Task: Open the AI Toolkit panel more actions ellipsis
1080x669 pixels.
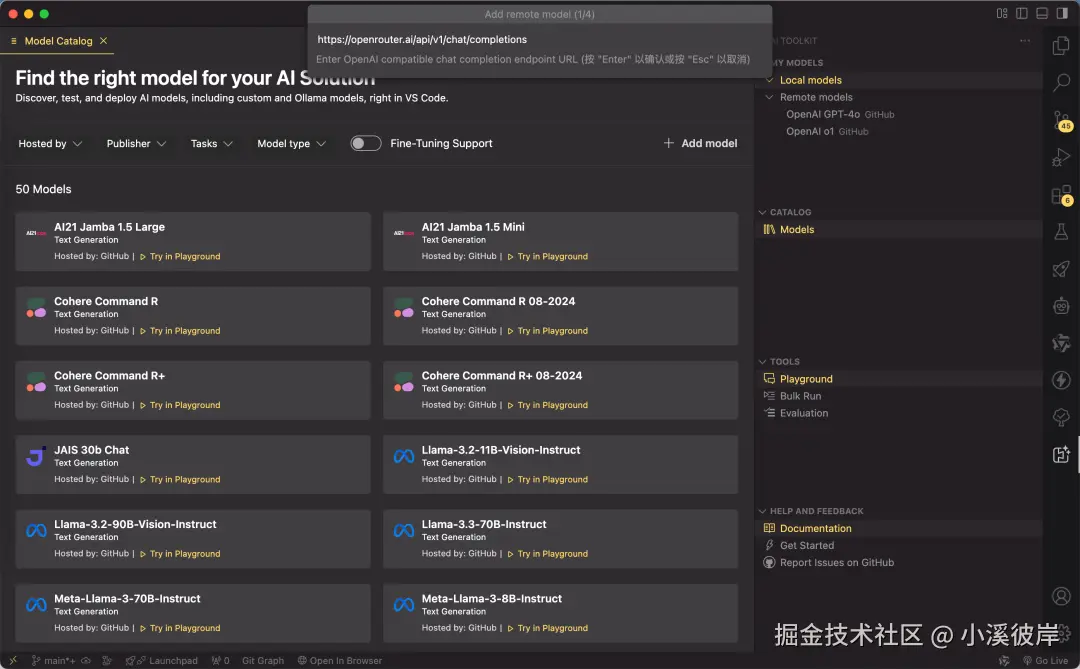Action: click(1025, 41)
